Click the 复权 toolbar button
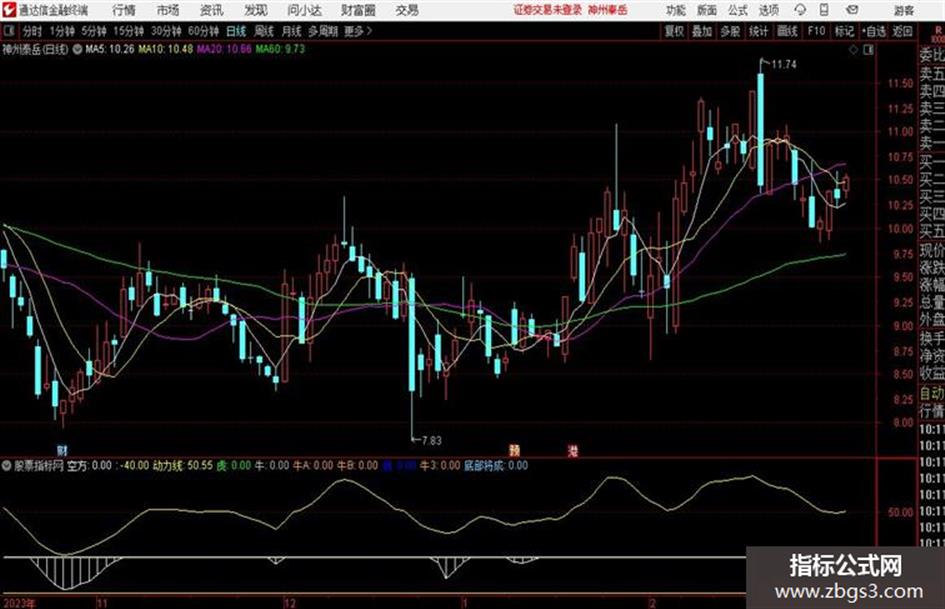 pos(674,31)
